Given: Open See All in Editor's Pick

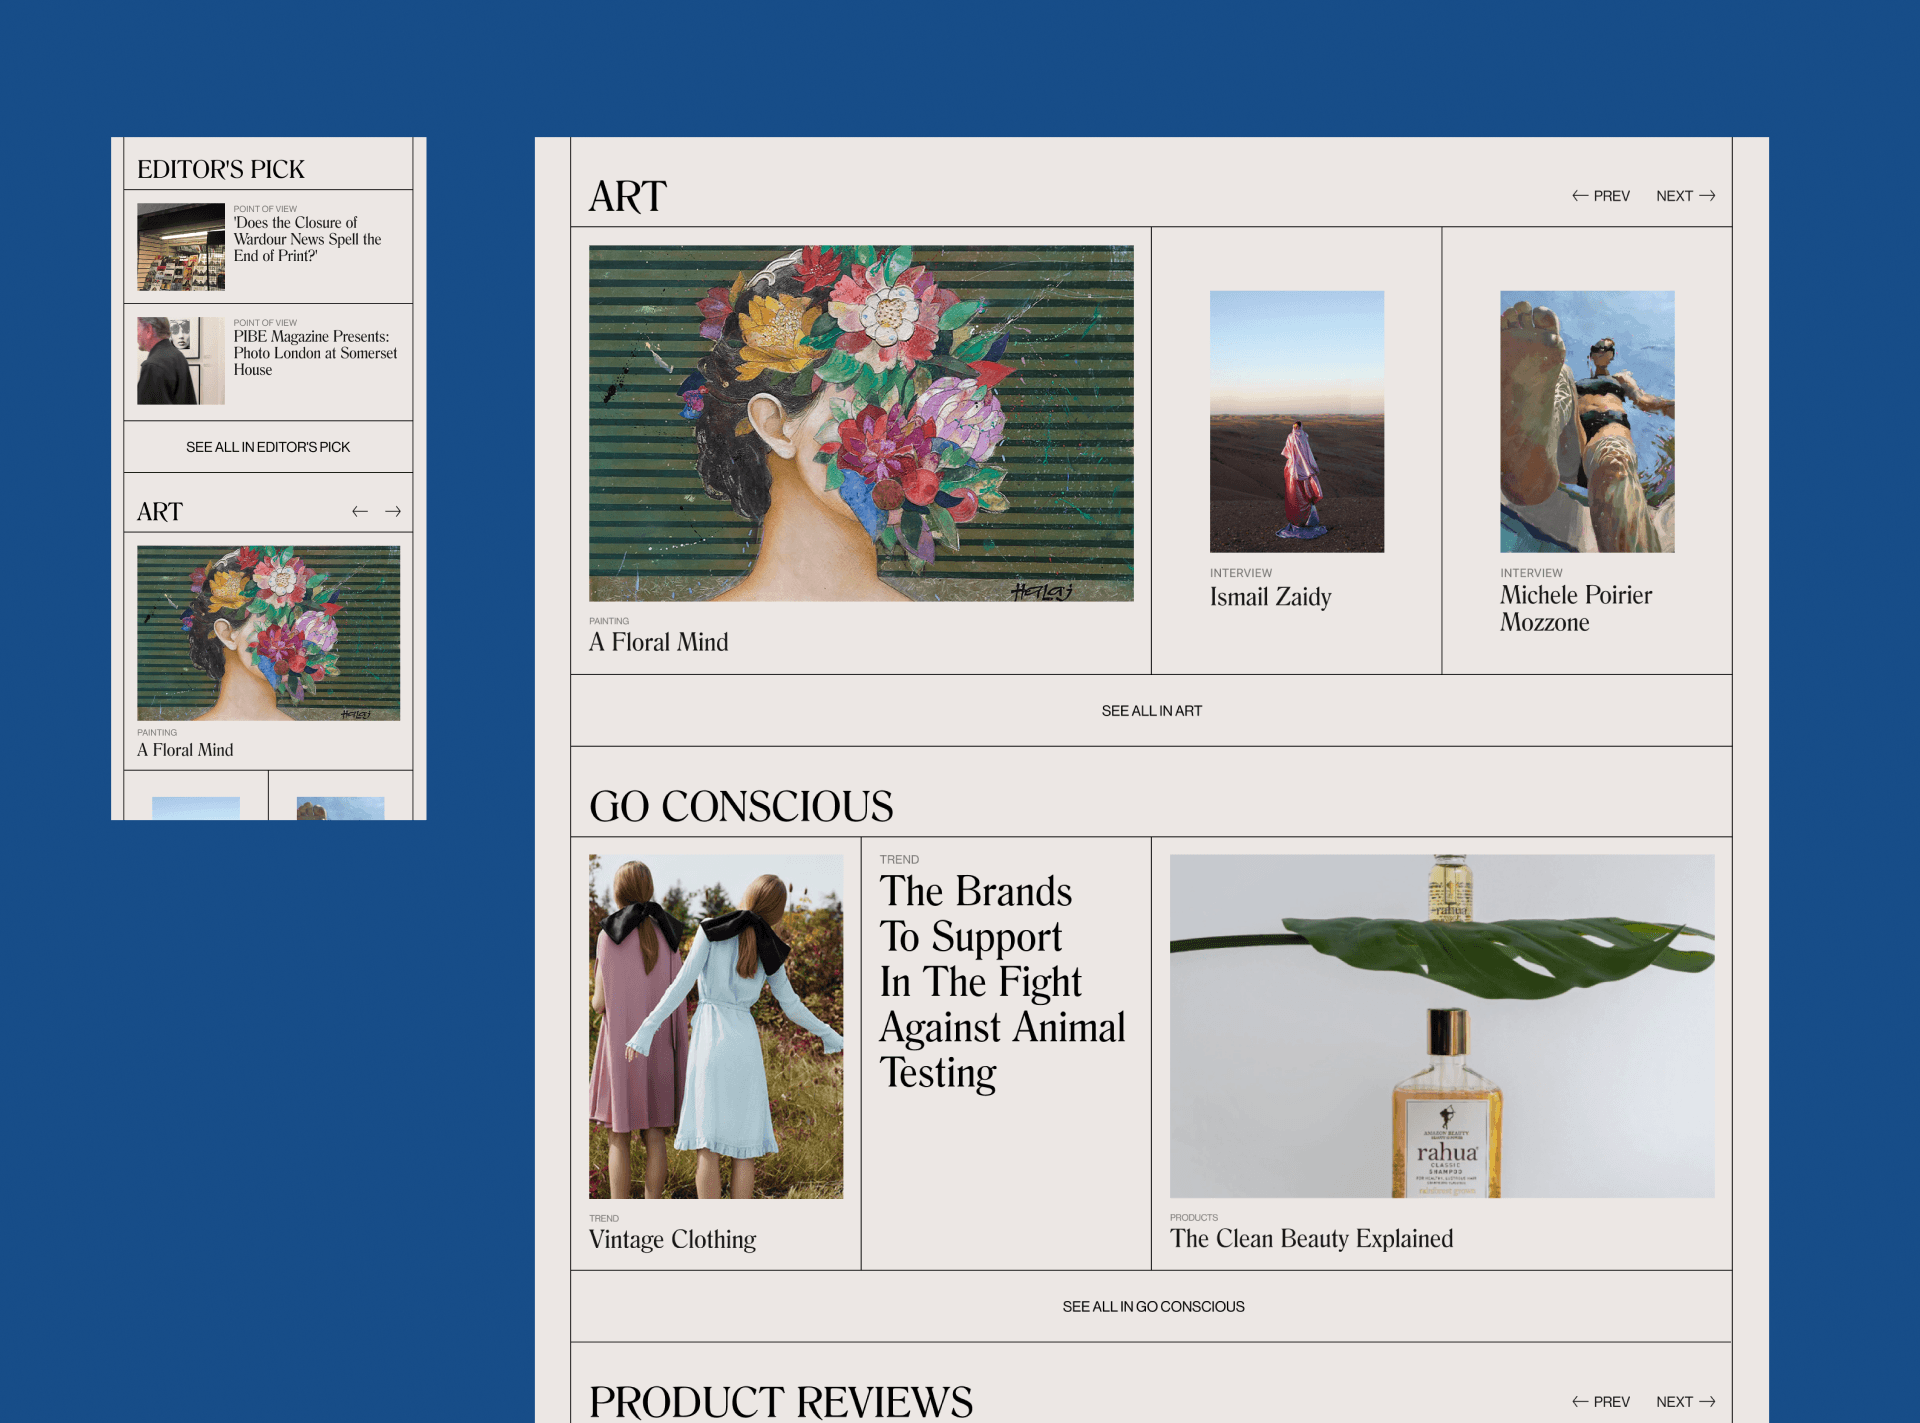Looking at the screenshot, I should coord(268,447).
